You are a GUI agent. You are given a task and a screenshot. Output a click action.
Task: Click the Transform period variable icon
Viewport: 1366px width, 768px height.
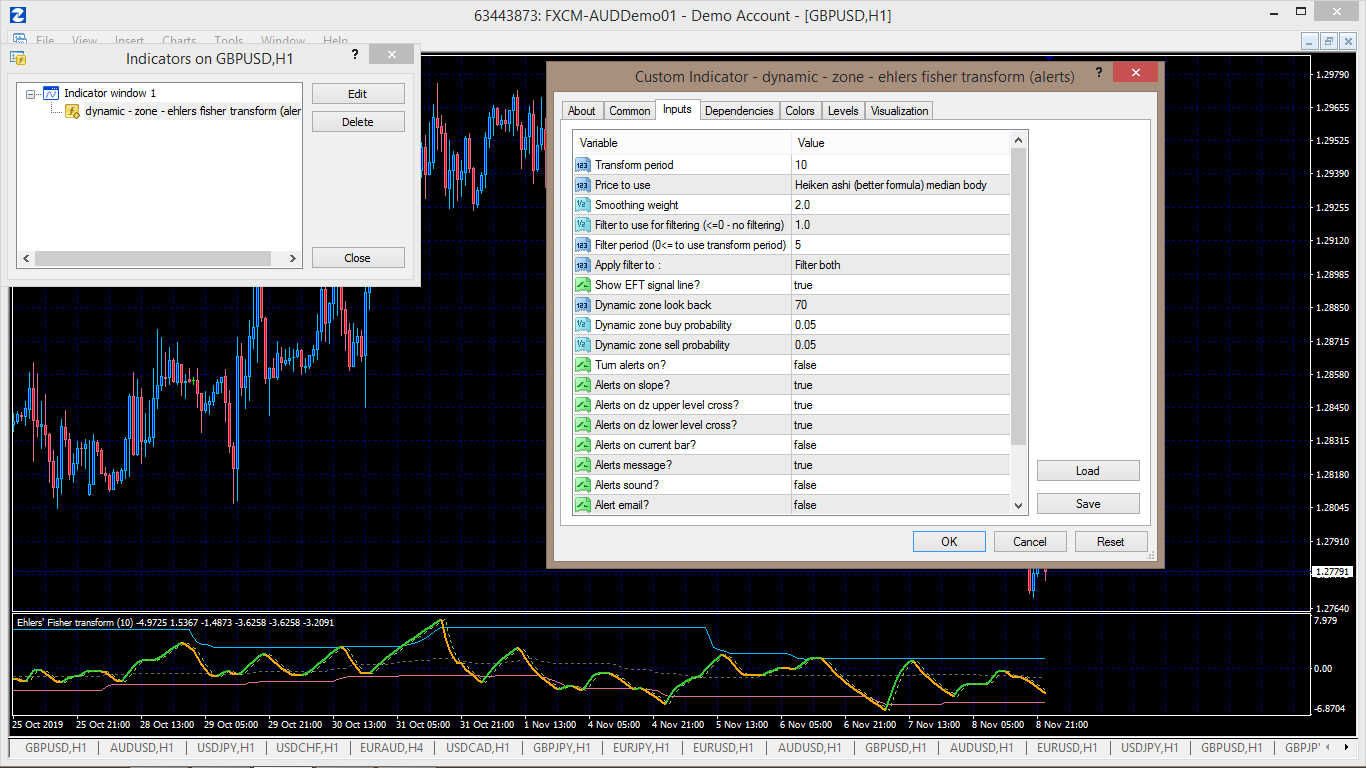tap(583, 165)
